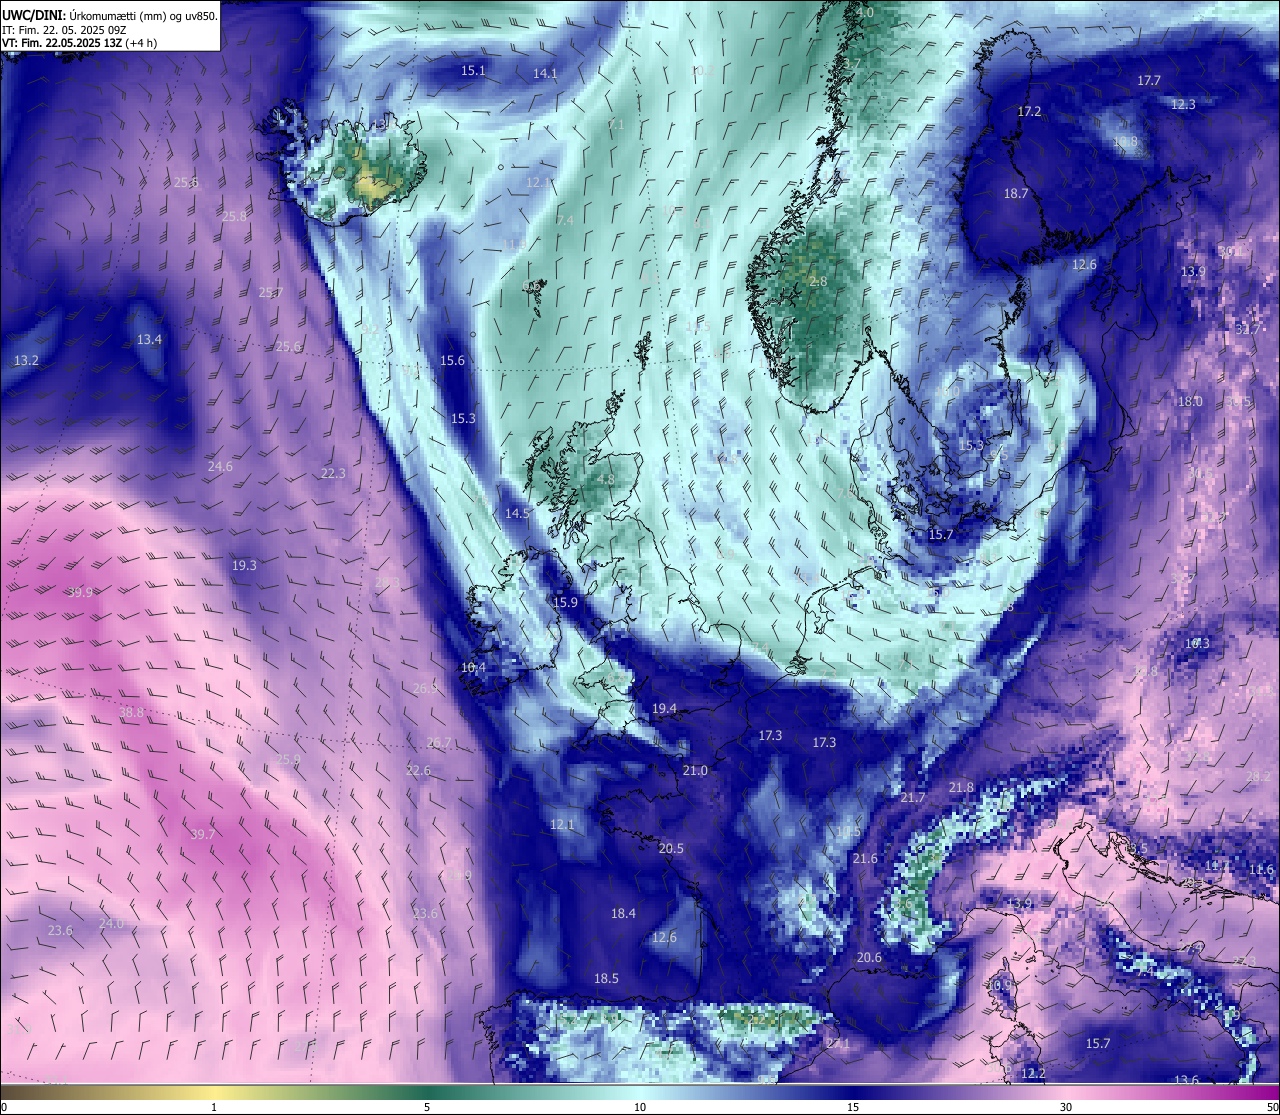
Task: Click the 15.9 value label
Action: click(x=565, y=603)
